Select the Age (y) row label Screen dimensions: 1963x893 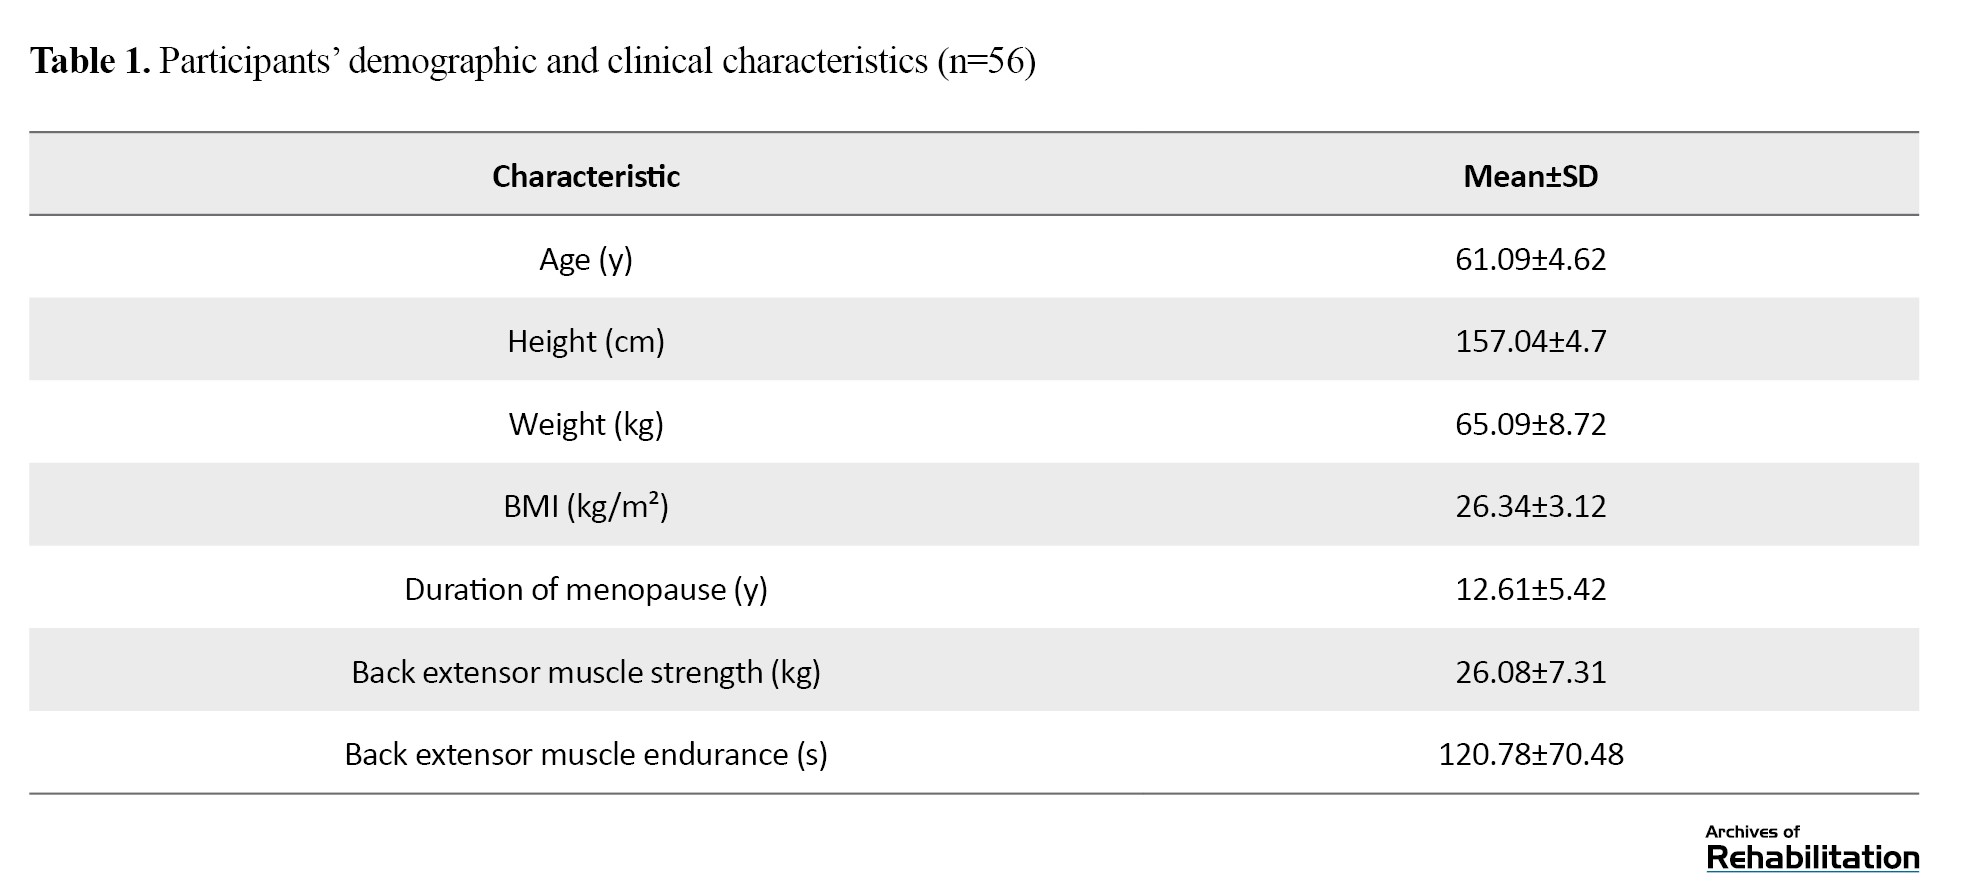click(586, 260)
